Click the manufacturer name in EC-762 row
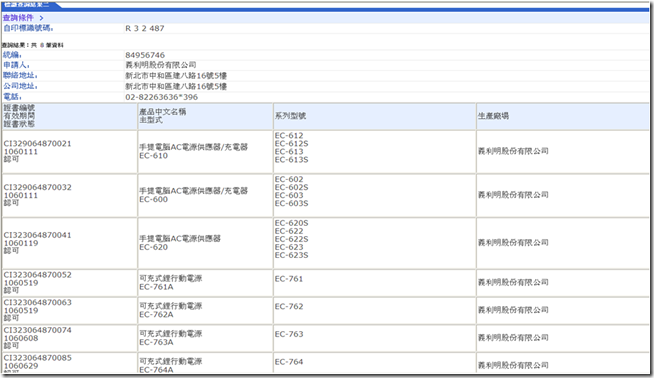This screenshot has height=378, width=654. pos(513,310)
